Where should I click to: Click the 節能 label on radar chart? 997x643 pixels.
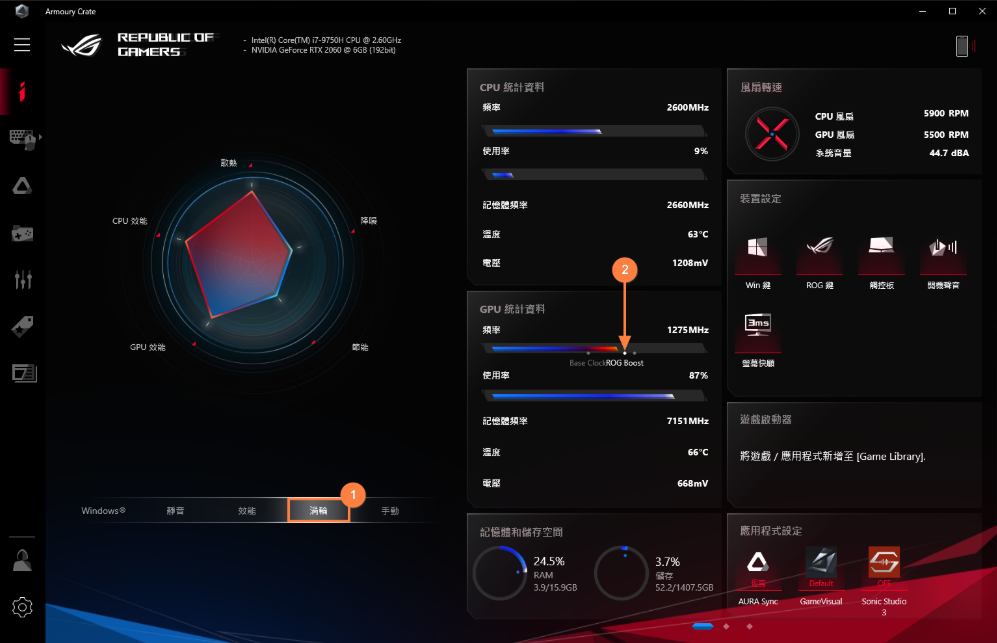click(360, 347)
